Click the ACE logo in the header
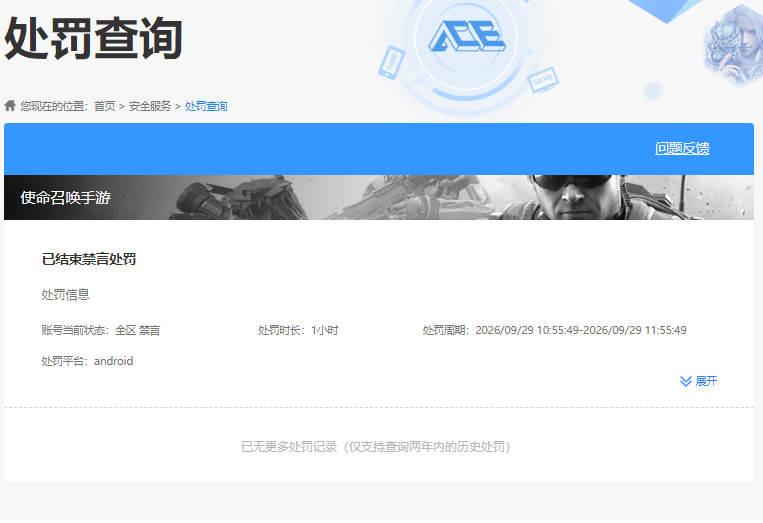Viewport: 763px width, 523px height. click(466, 36)
